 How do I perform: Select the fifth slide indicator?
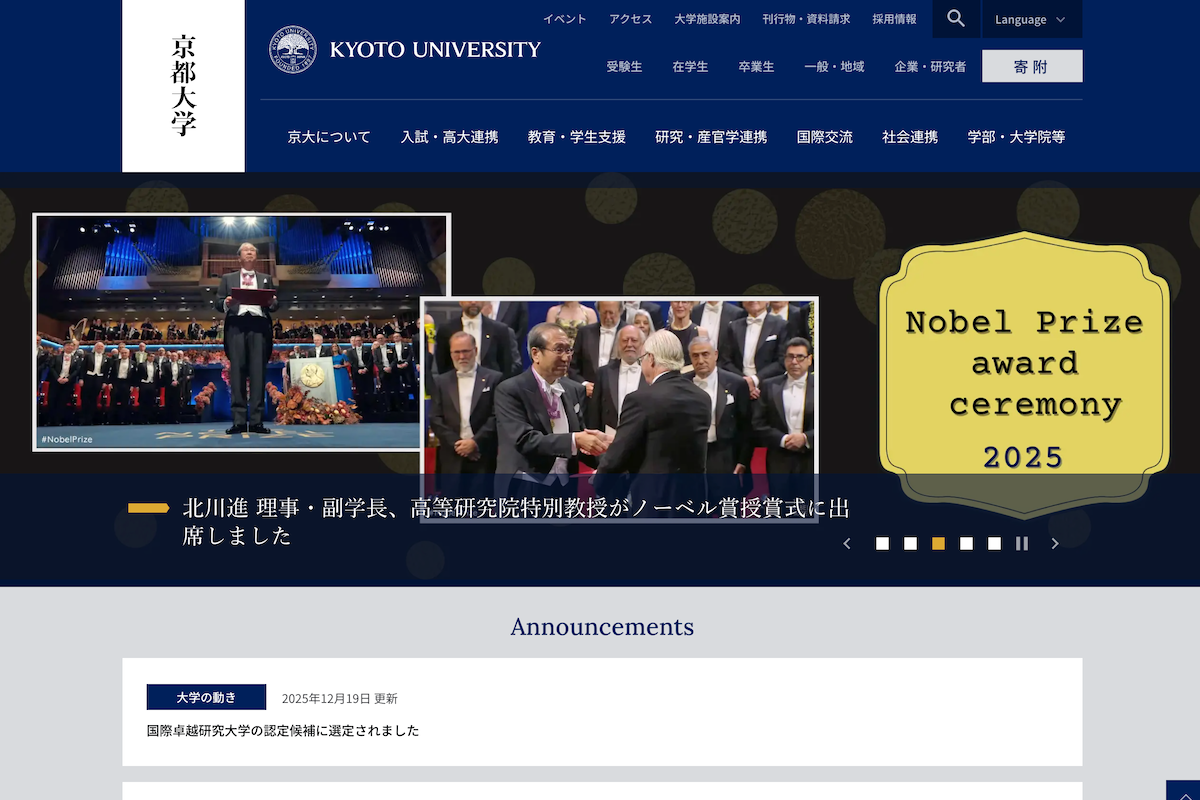click(x=994, y=544)
